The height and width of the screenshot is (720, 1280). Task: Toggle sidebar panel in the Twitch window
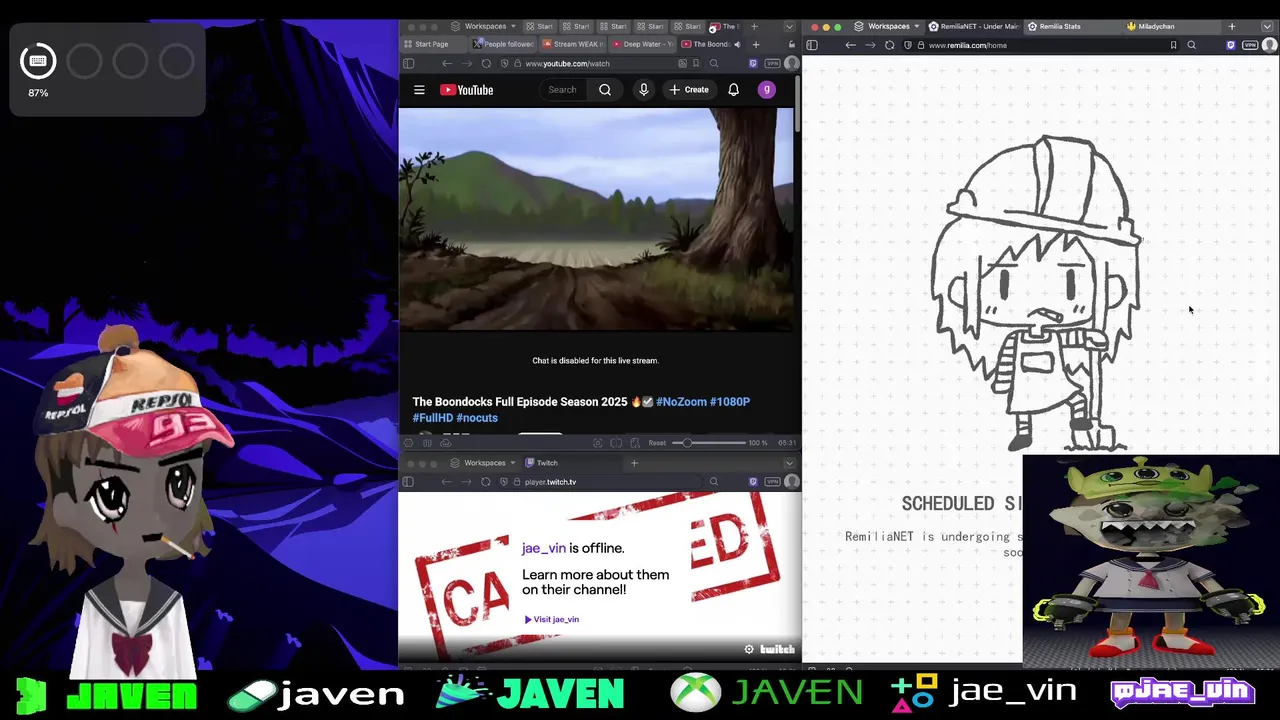[408, 482]
